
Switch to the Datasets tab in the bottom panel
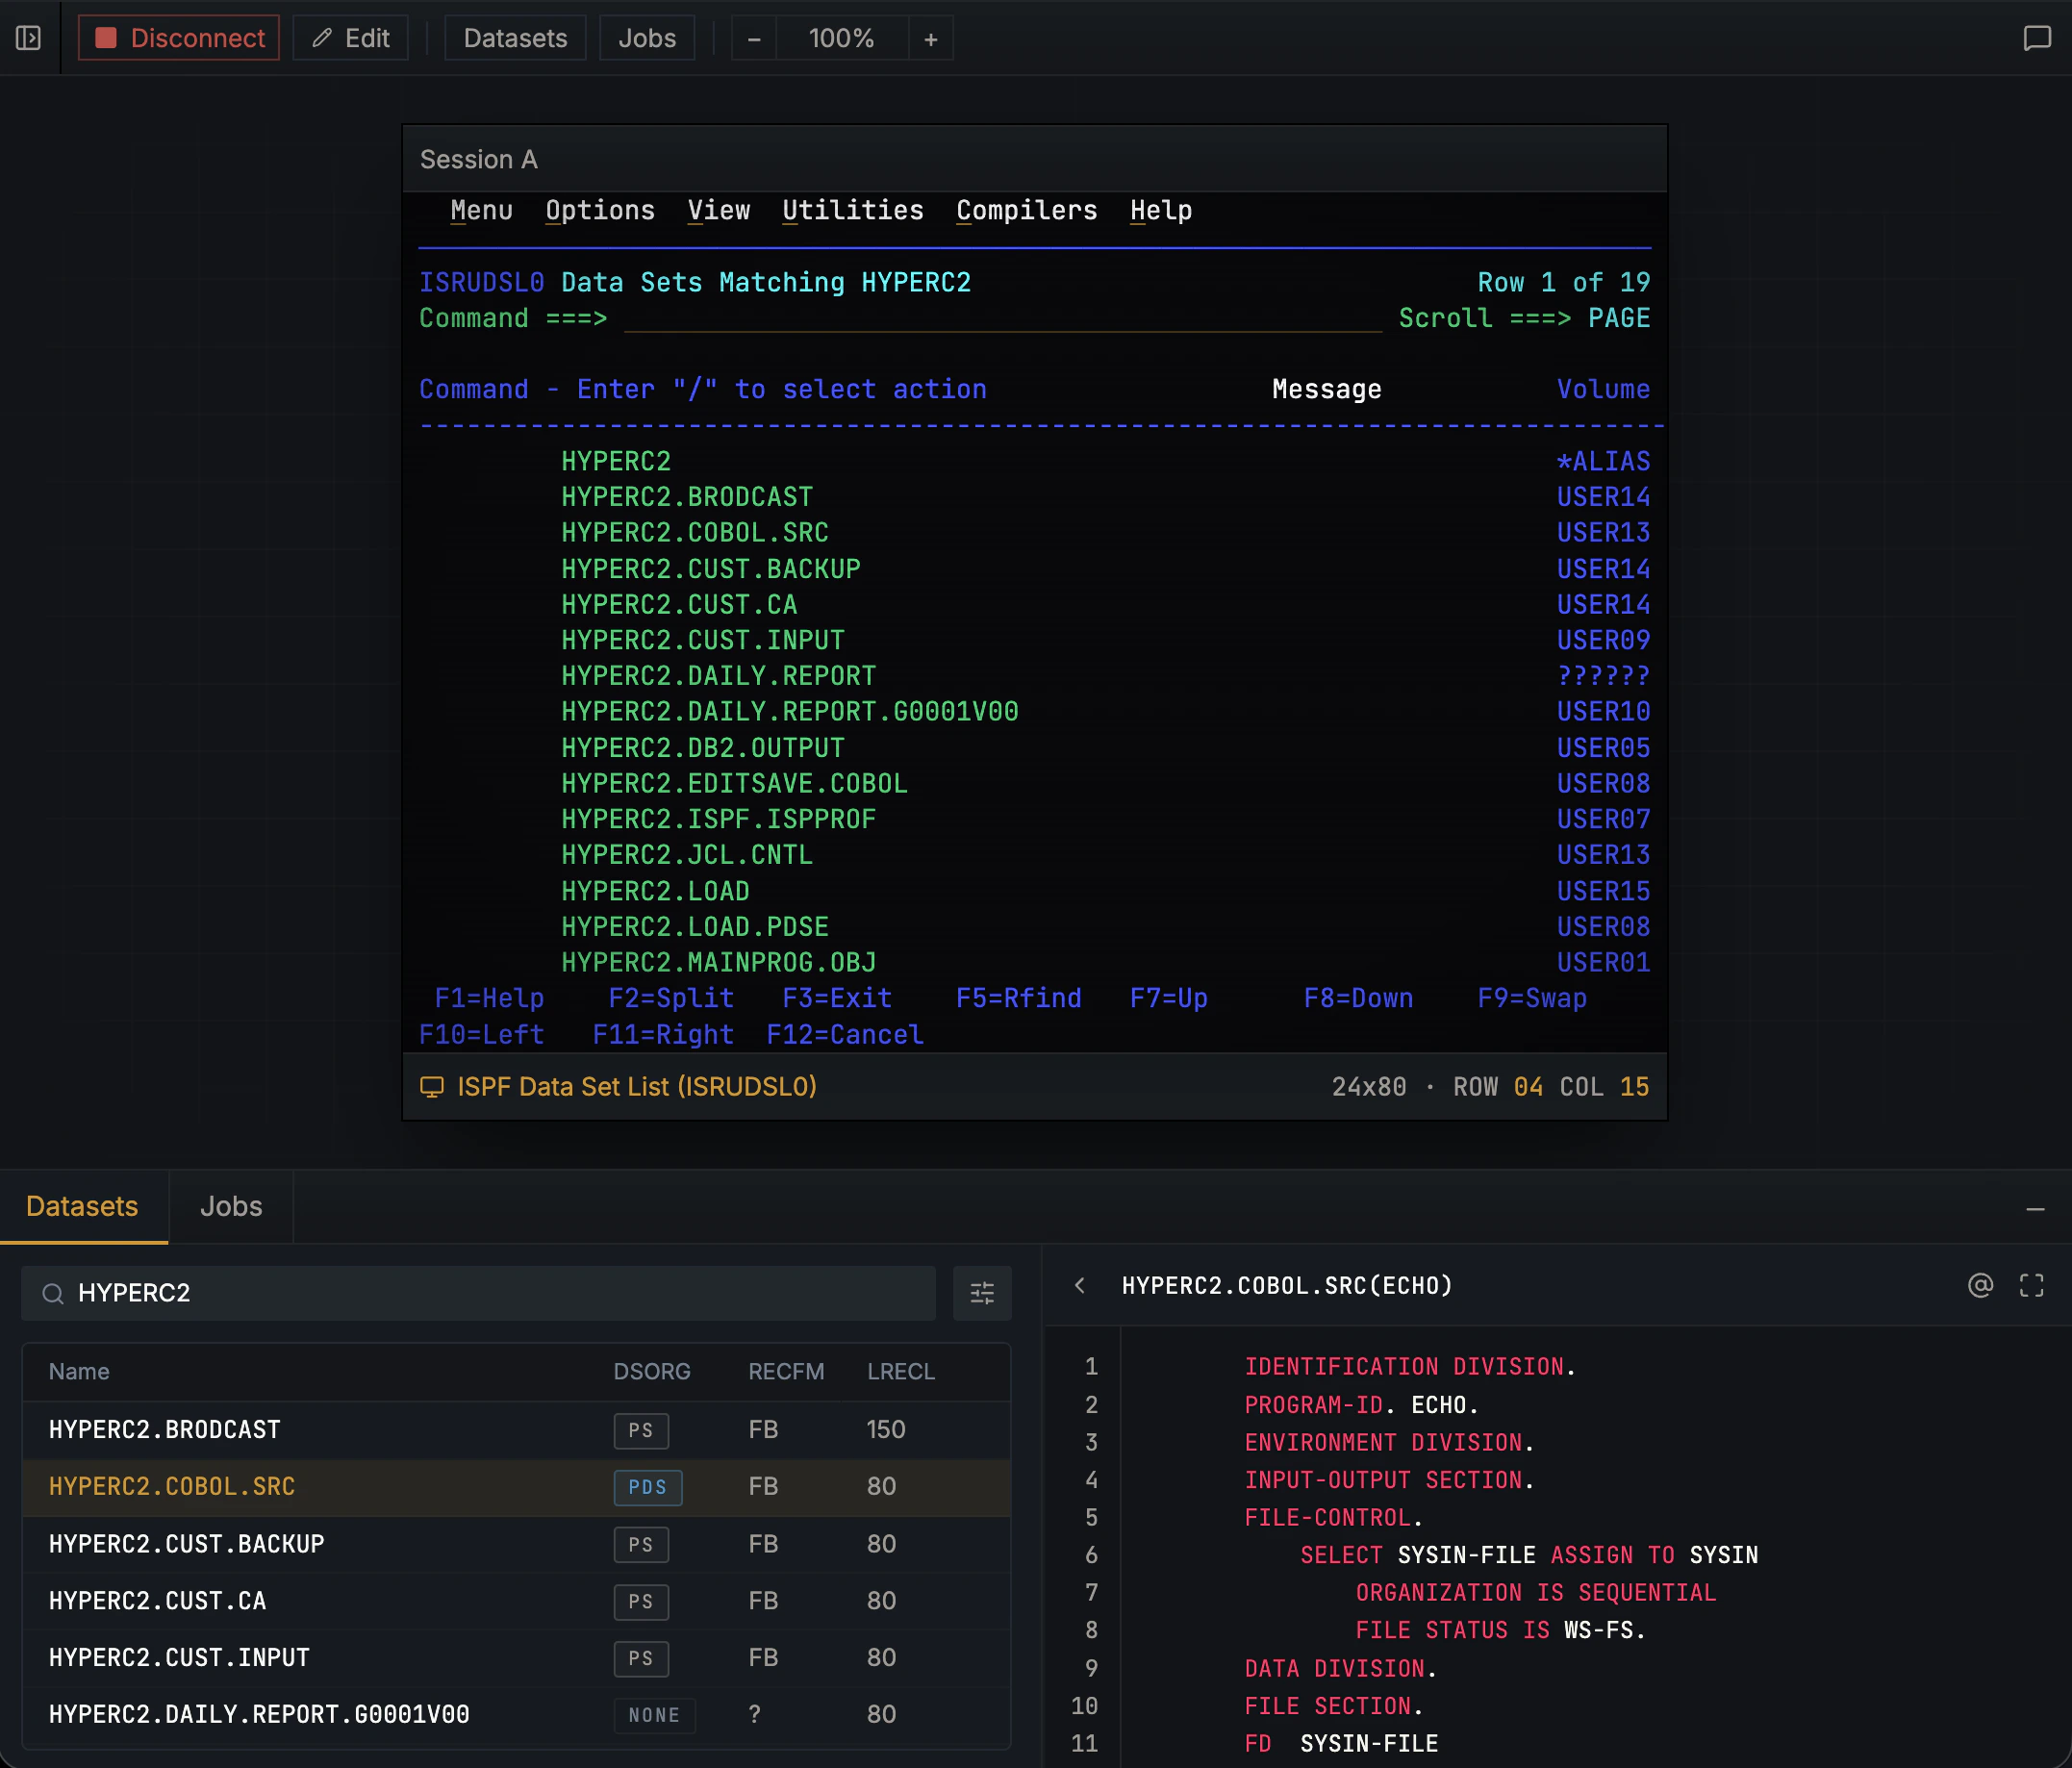point(82,1206)
